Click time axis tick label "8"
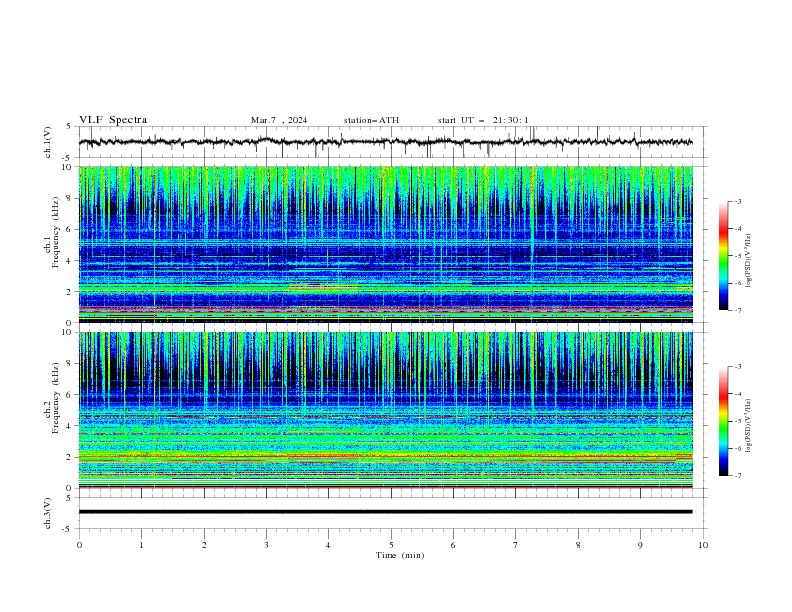The width and height of the screenshot is (792, 612). 578,545
